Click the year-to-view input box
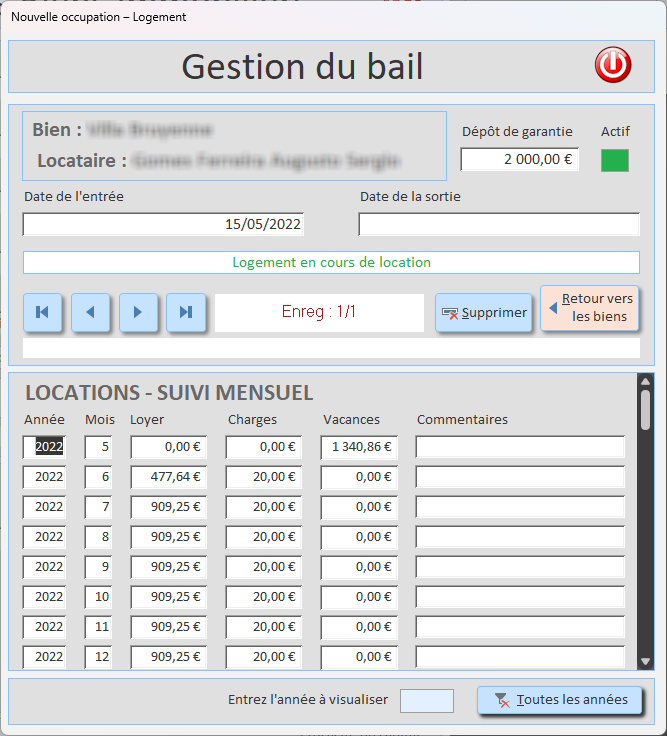Image resolution: width=667 pixels, height=736 pixels. [x=426, y=700]
